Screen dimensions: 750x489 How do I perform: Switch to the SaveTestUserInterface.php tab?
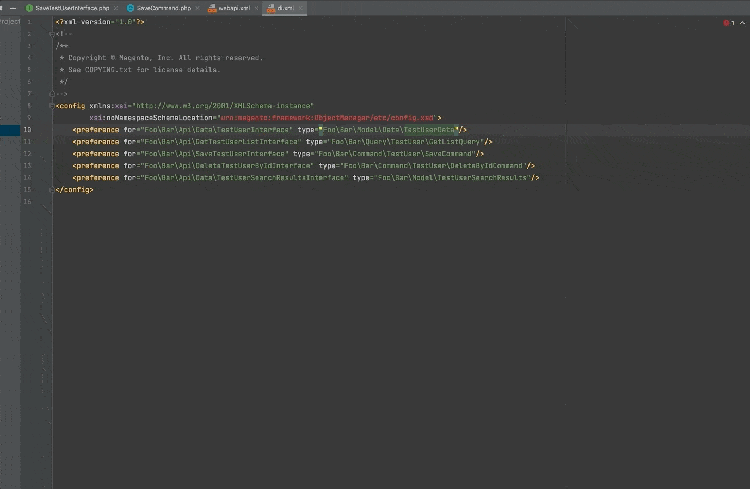click(71, 7)
